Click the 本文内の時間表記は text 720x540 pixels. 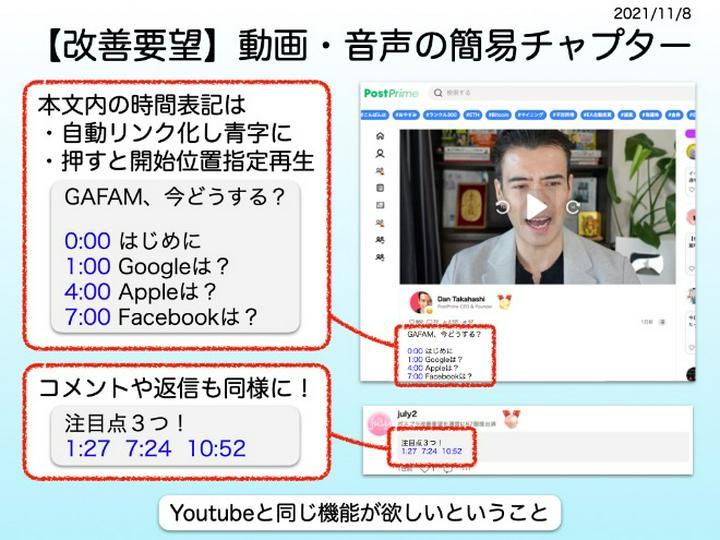tap(142, 105)
